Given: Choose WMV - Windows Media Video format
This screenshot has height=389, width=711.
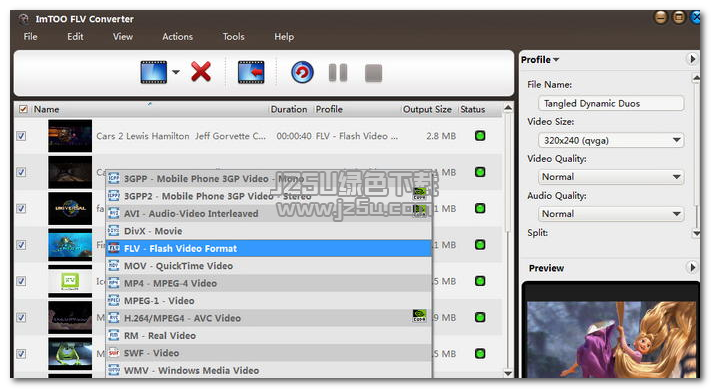Looking at the screenshot, I should tap(269, 370).
